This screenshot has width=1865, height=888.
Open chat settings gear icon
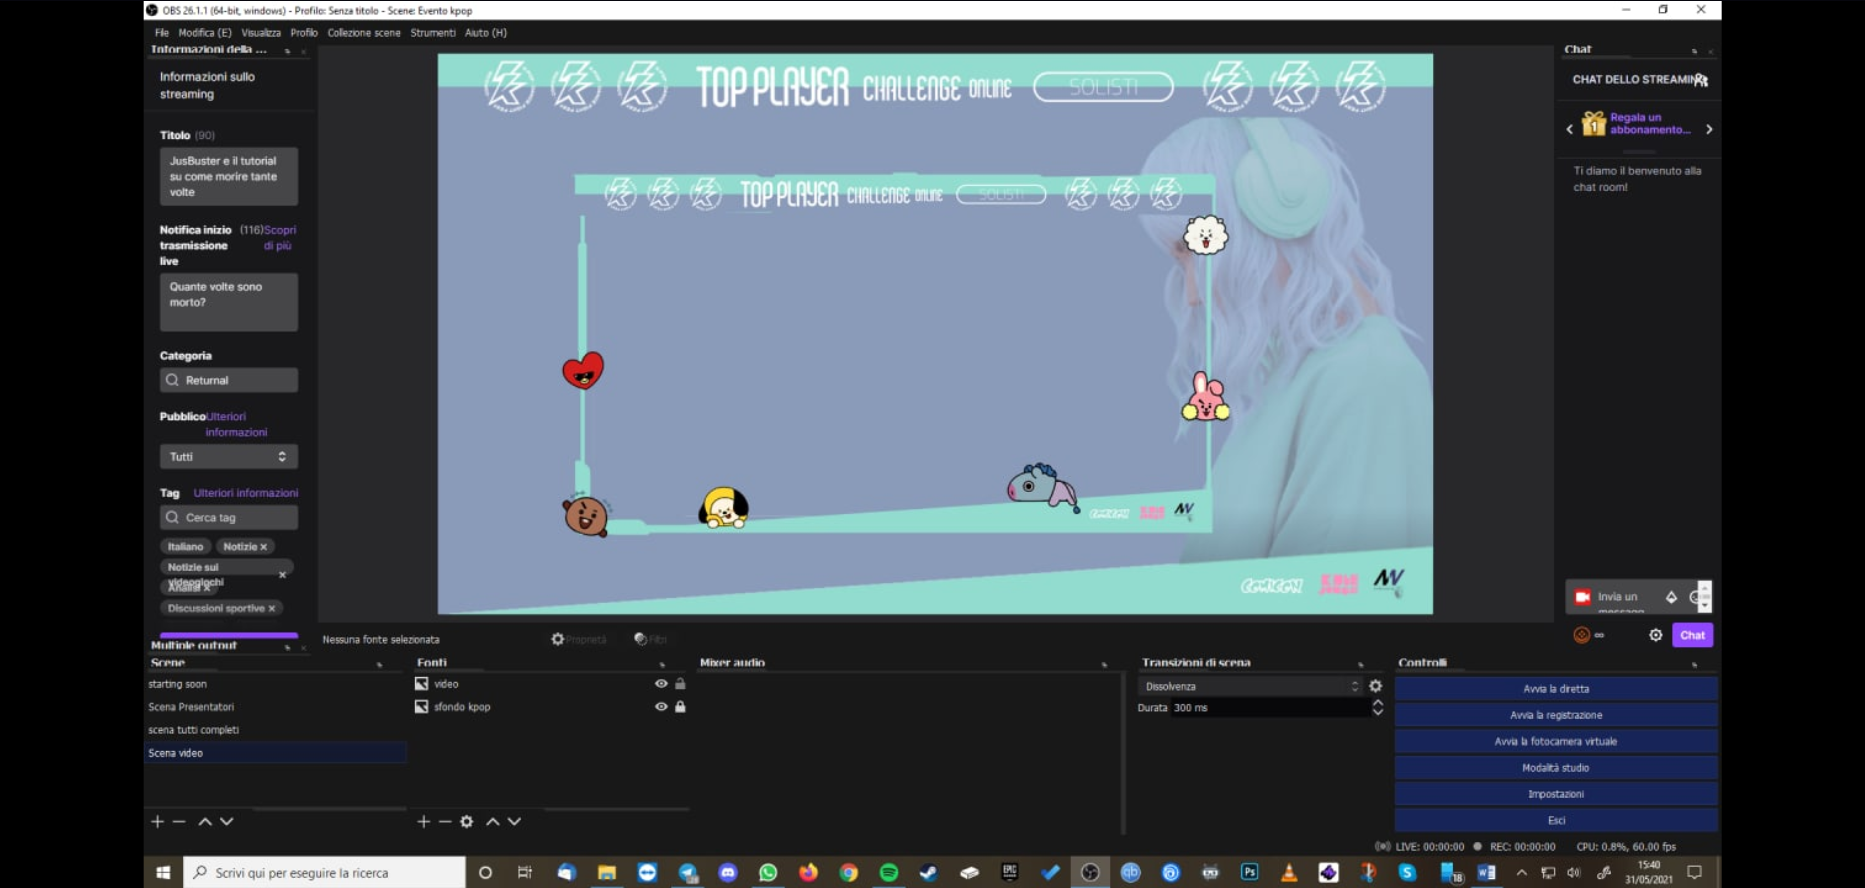tap(1656, 635)
